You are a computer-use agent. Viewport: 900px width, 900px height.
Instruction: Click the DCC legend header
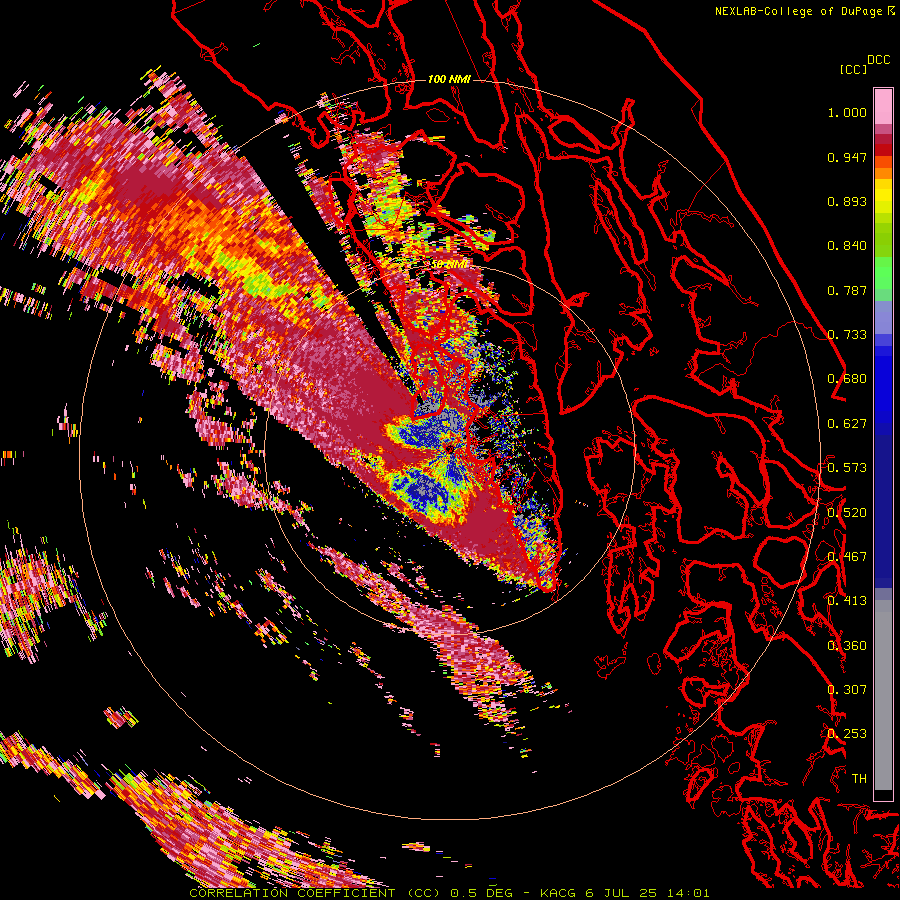tap(879, 60)
